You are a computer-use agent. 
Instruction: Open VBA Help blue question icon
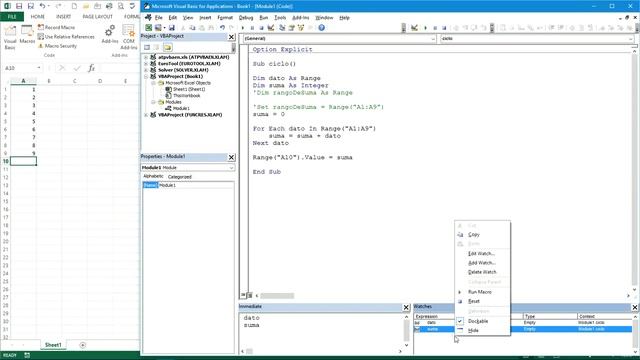pos(322,28)
